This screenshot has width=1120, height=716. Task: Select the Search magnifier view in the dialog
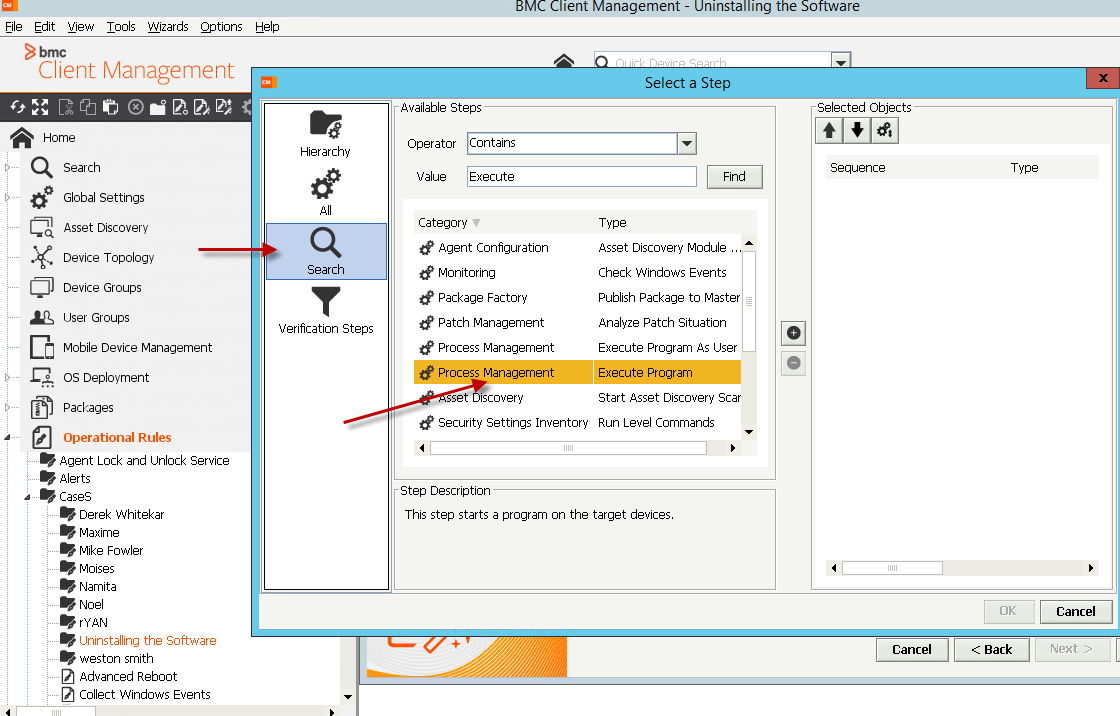pyautogui.click(x=326, y=251)
